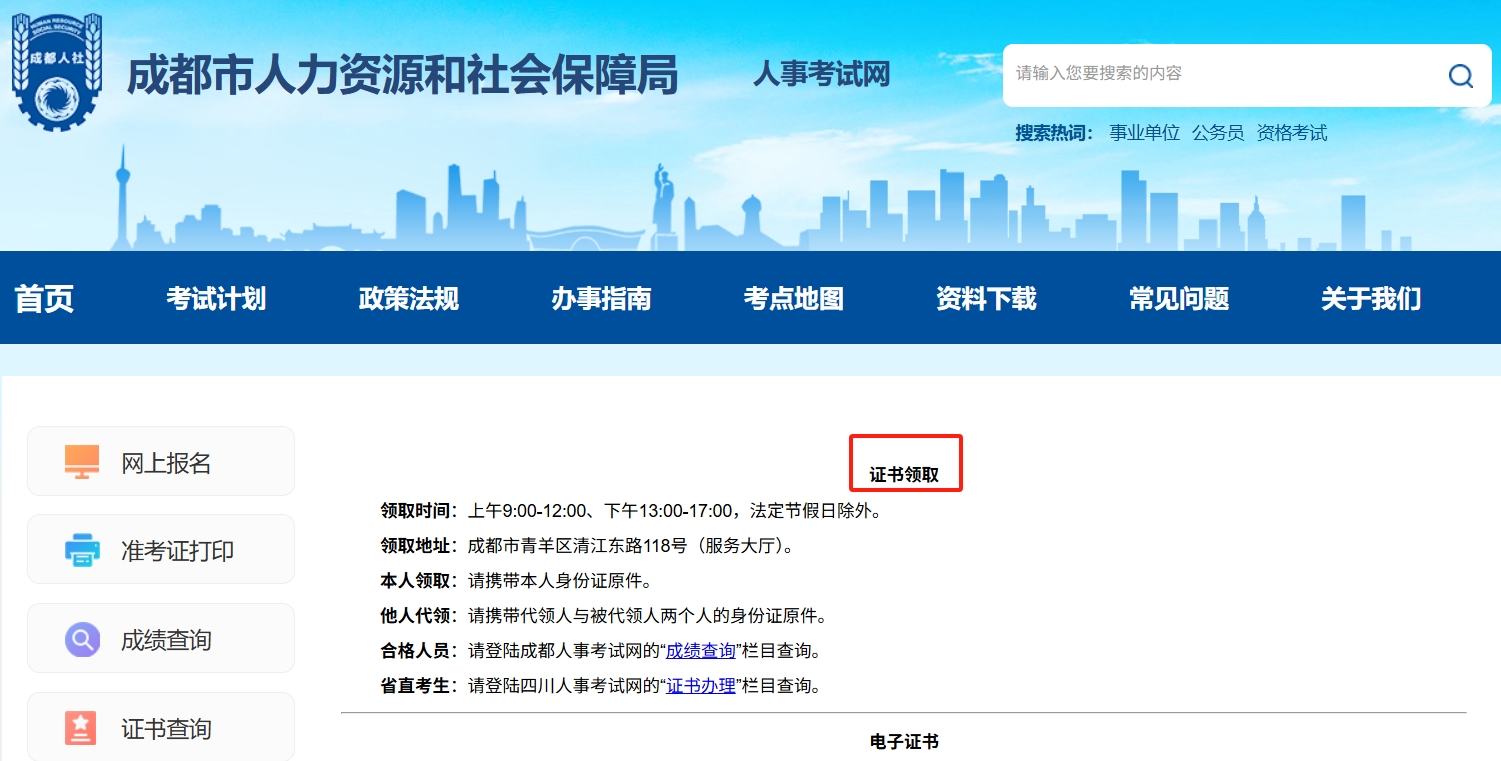This screenshot has height=761, width=1501.
Task: Go to 政策法规 in navigation
Action: click(408, 298)
